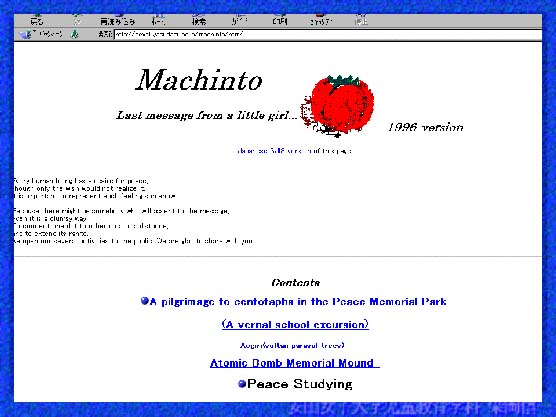
Task: Click the page location drag icon
Action: (x=75, y=34)
